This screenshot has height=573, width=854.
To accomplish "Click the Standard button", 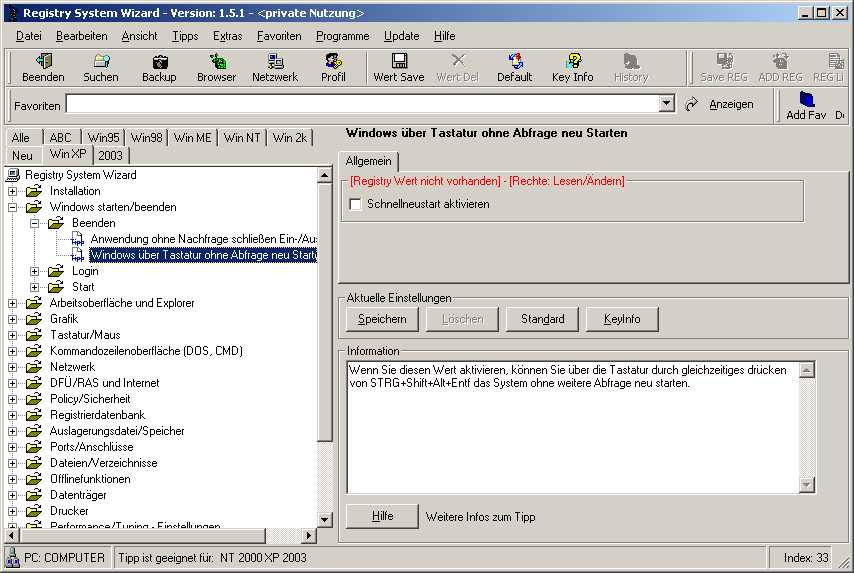I will point(542,319).
